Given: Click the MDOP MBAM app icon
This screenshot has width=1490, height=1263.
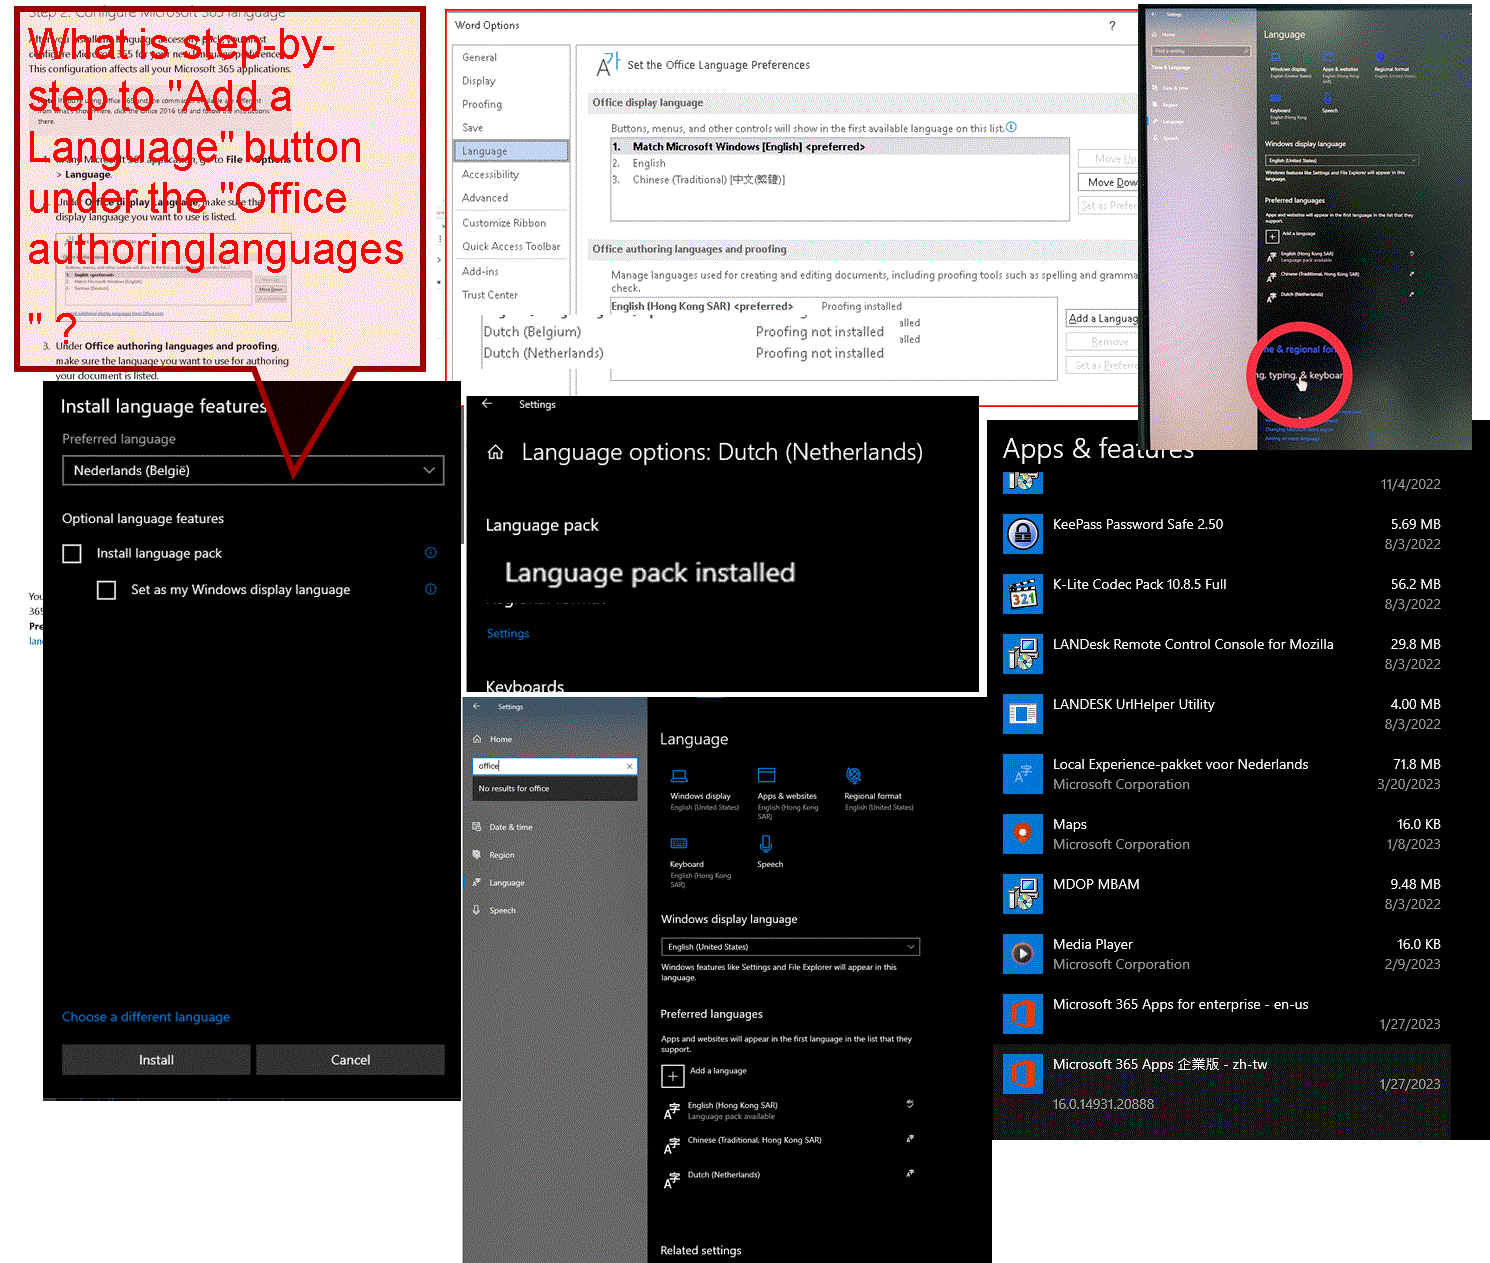Looking at the screenshot, I should [x=1022, y=894].
